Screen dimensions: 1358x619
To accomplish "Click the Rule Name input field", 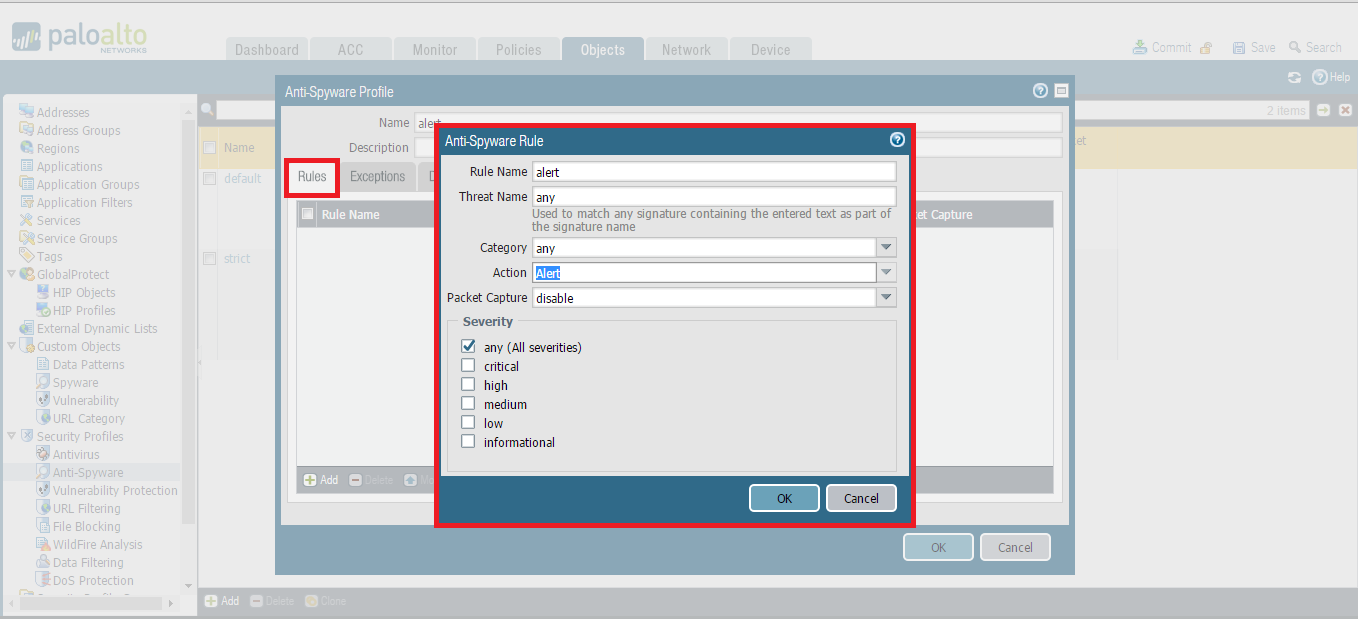I will click(x=714, y=172).
